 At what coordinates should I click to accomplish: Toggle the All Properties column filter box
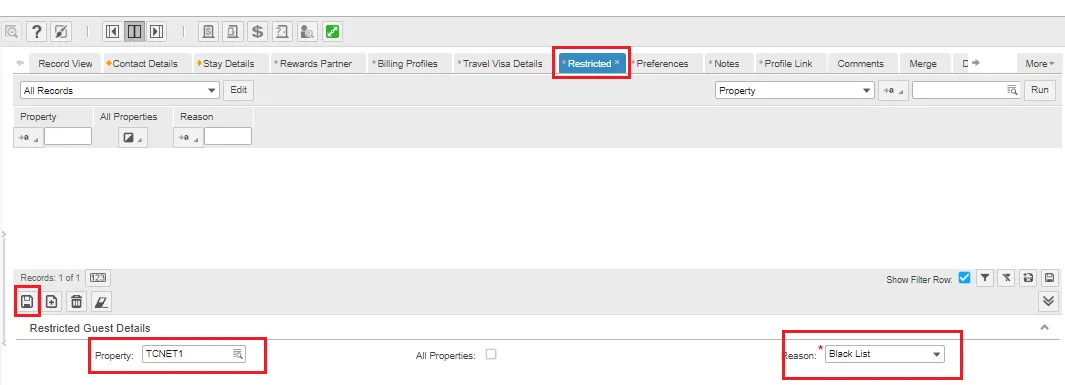132,138
